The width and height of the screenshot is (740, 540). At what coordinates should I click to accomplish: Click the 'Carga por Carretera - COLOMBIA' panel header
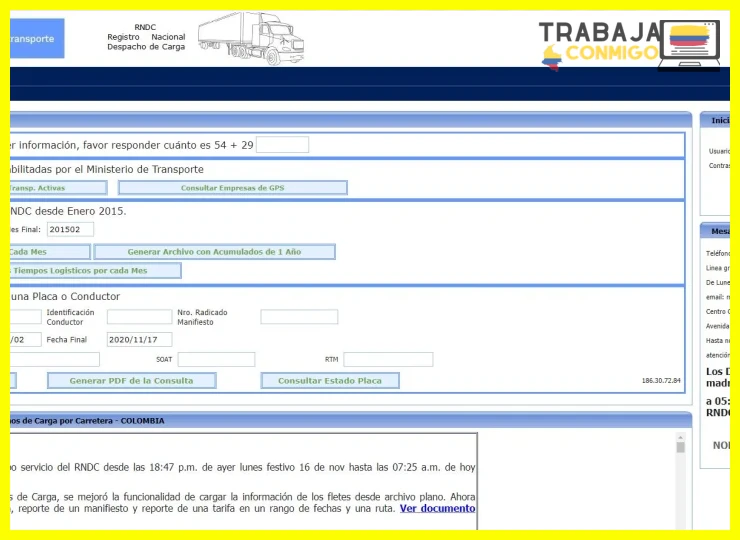tap(351, 421)
